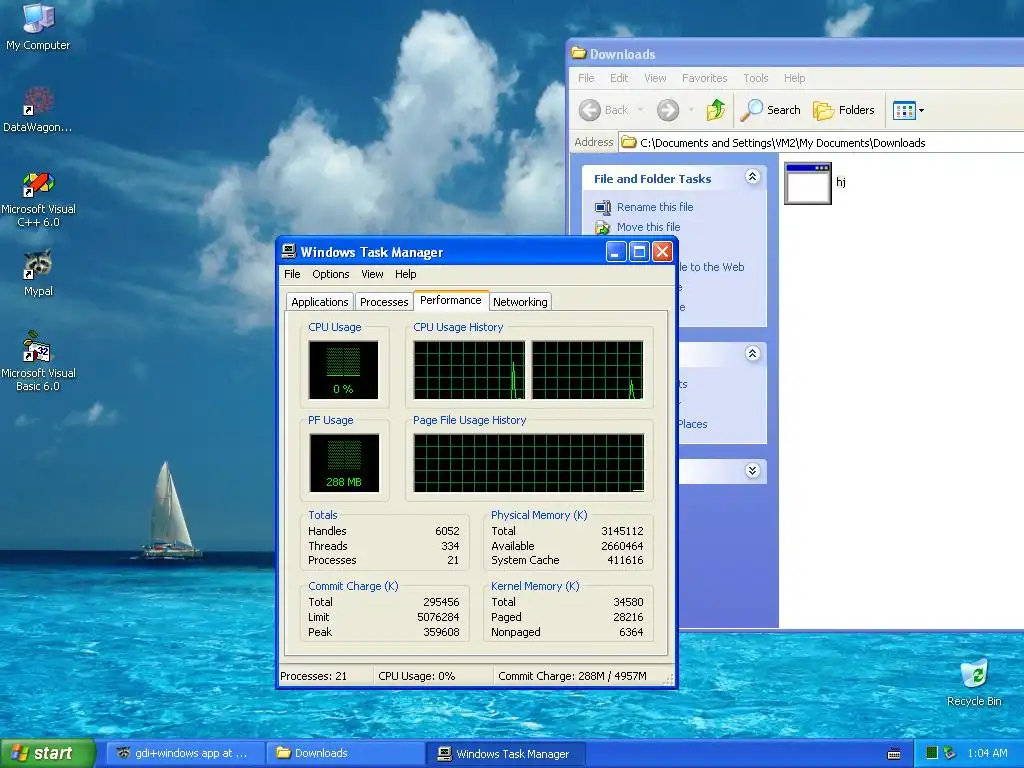Click Rename this file link
Screen dimensions: 1024x768
(655, 207)
